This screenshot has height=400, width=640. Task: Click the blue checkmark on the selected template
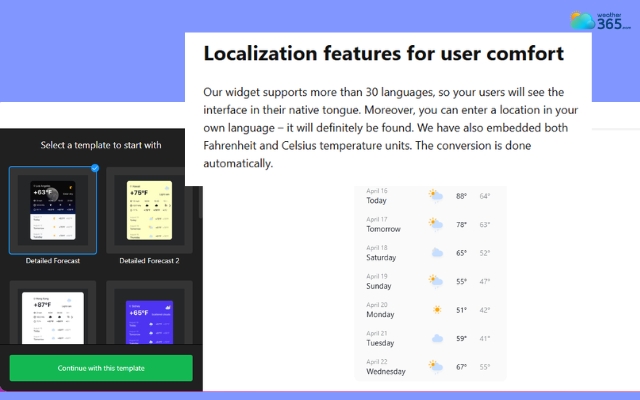pos(95,168)
